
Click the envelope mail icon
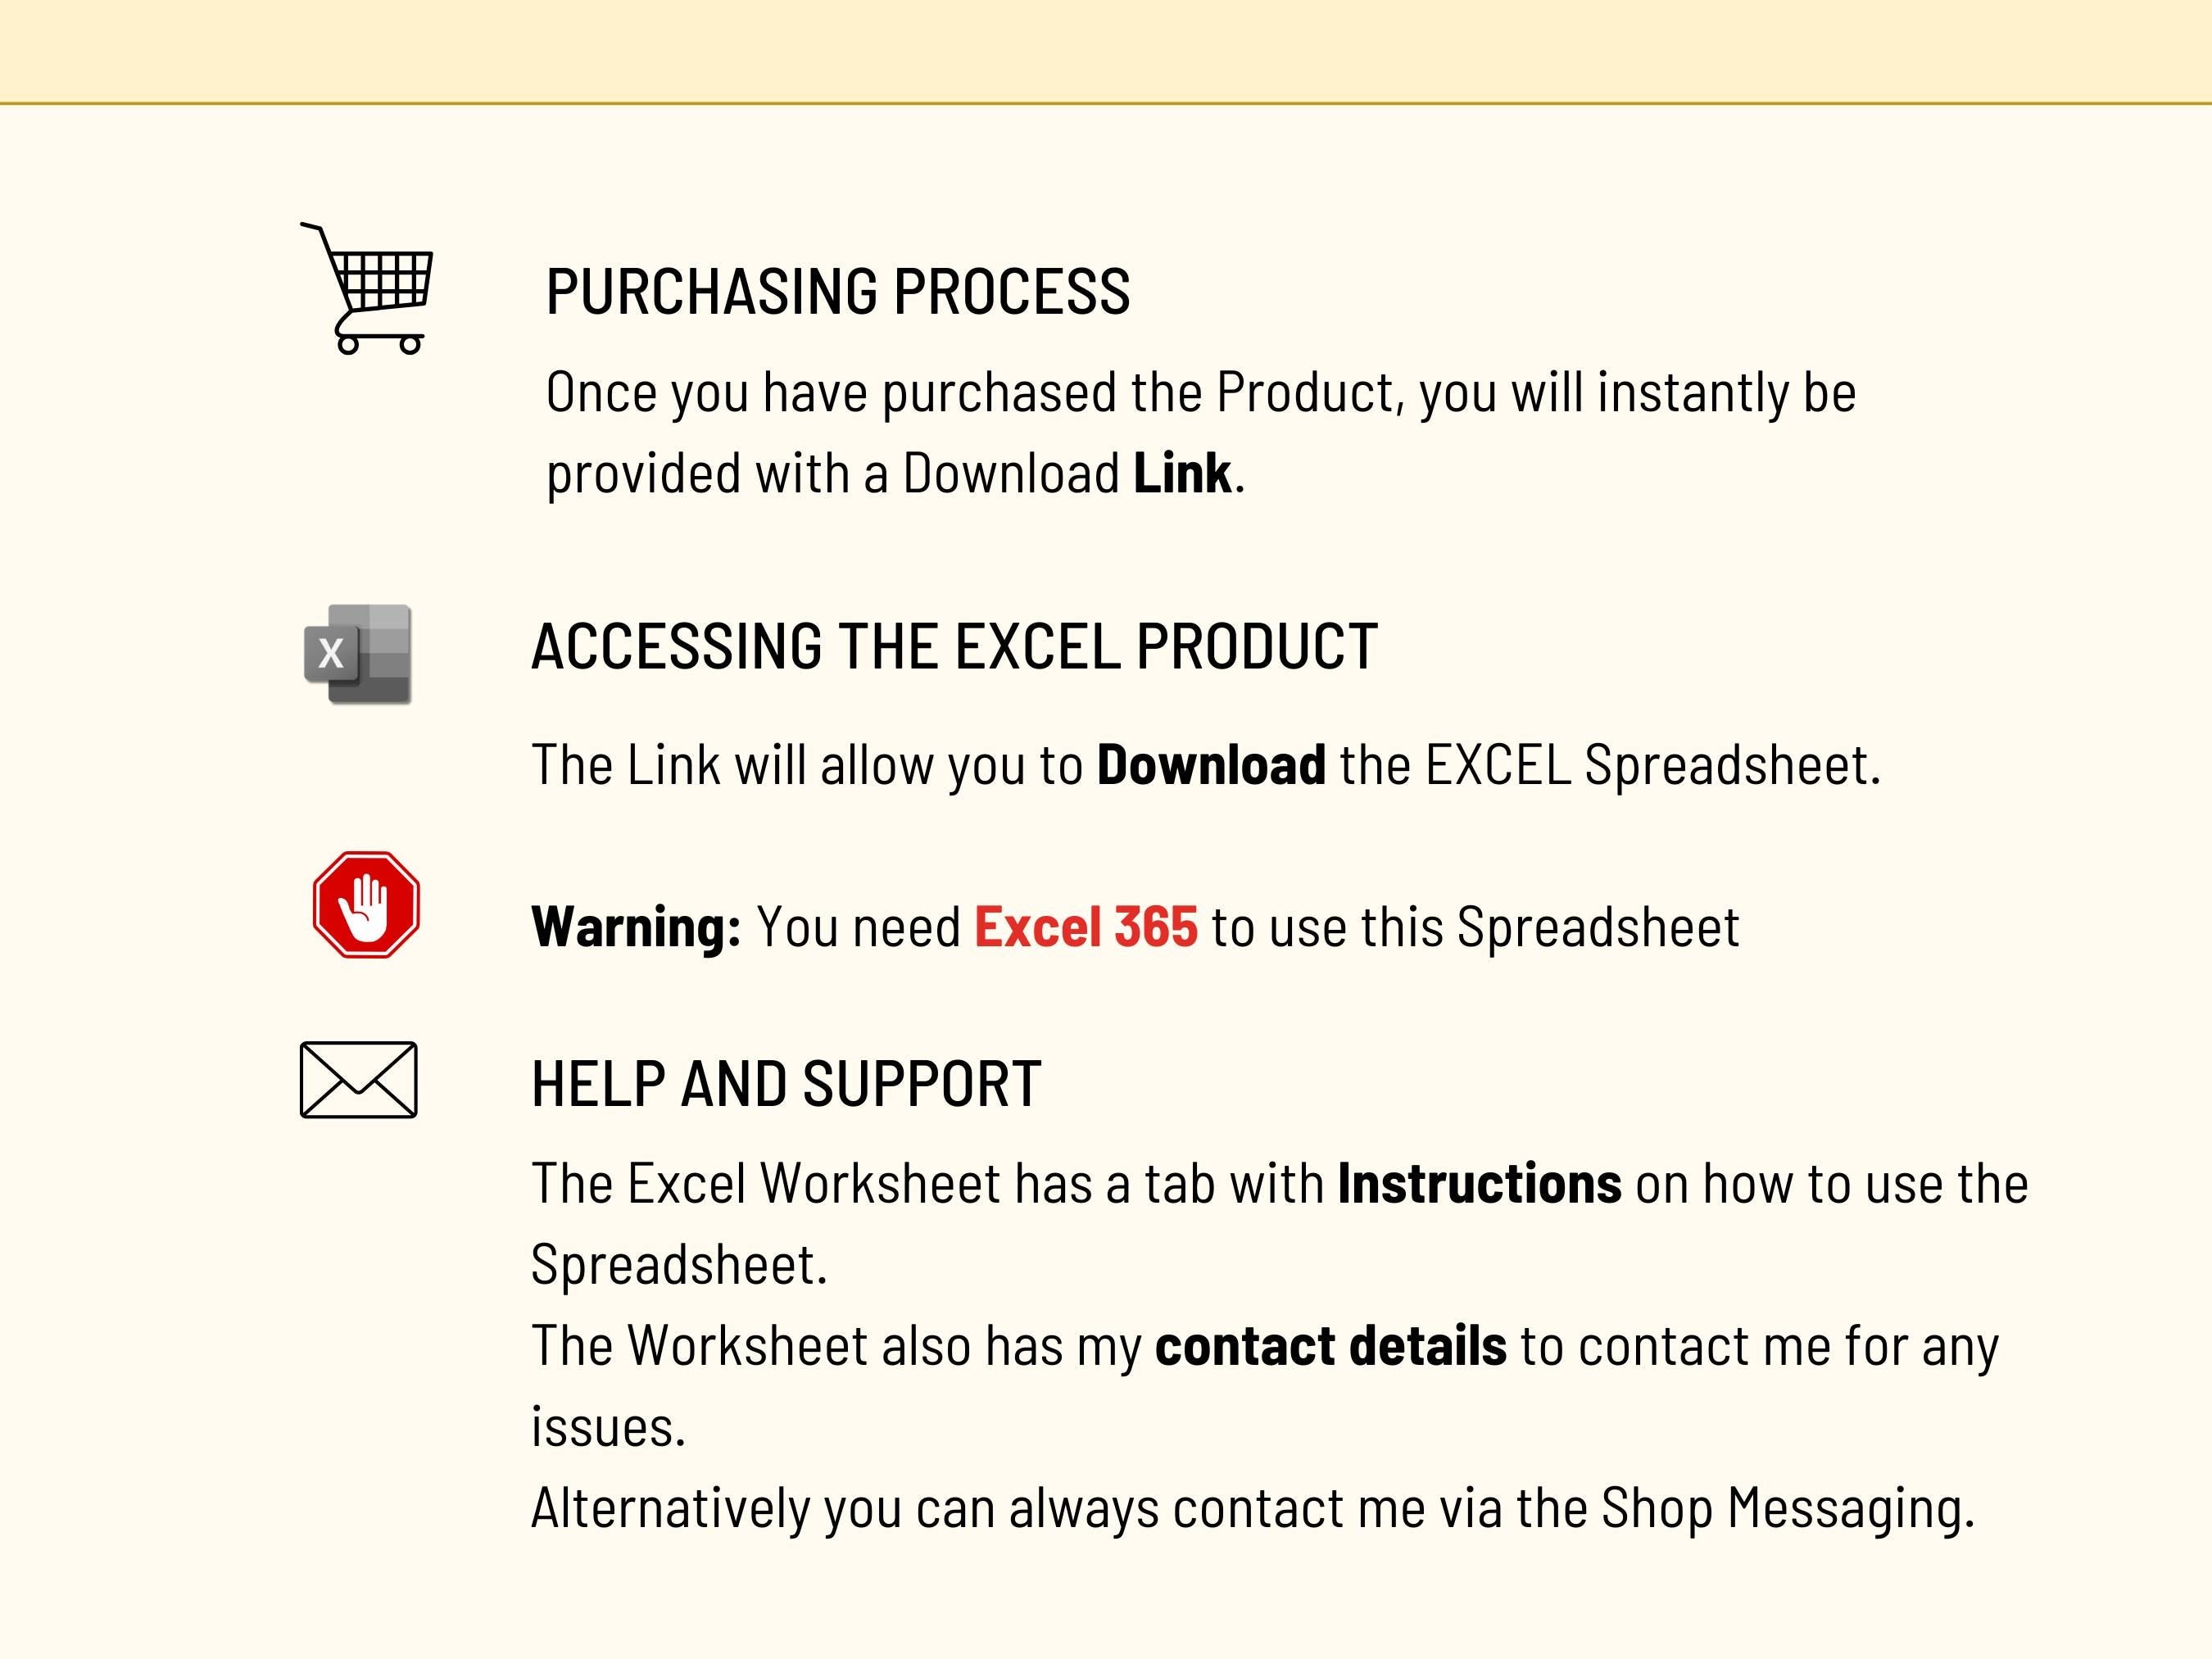point(359,1080)
